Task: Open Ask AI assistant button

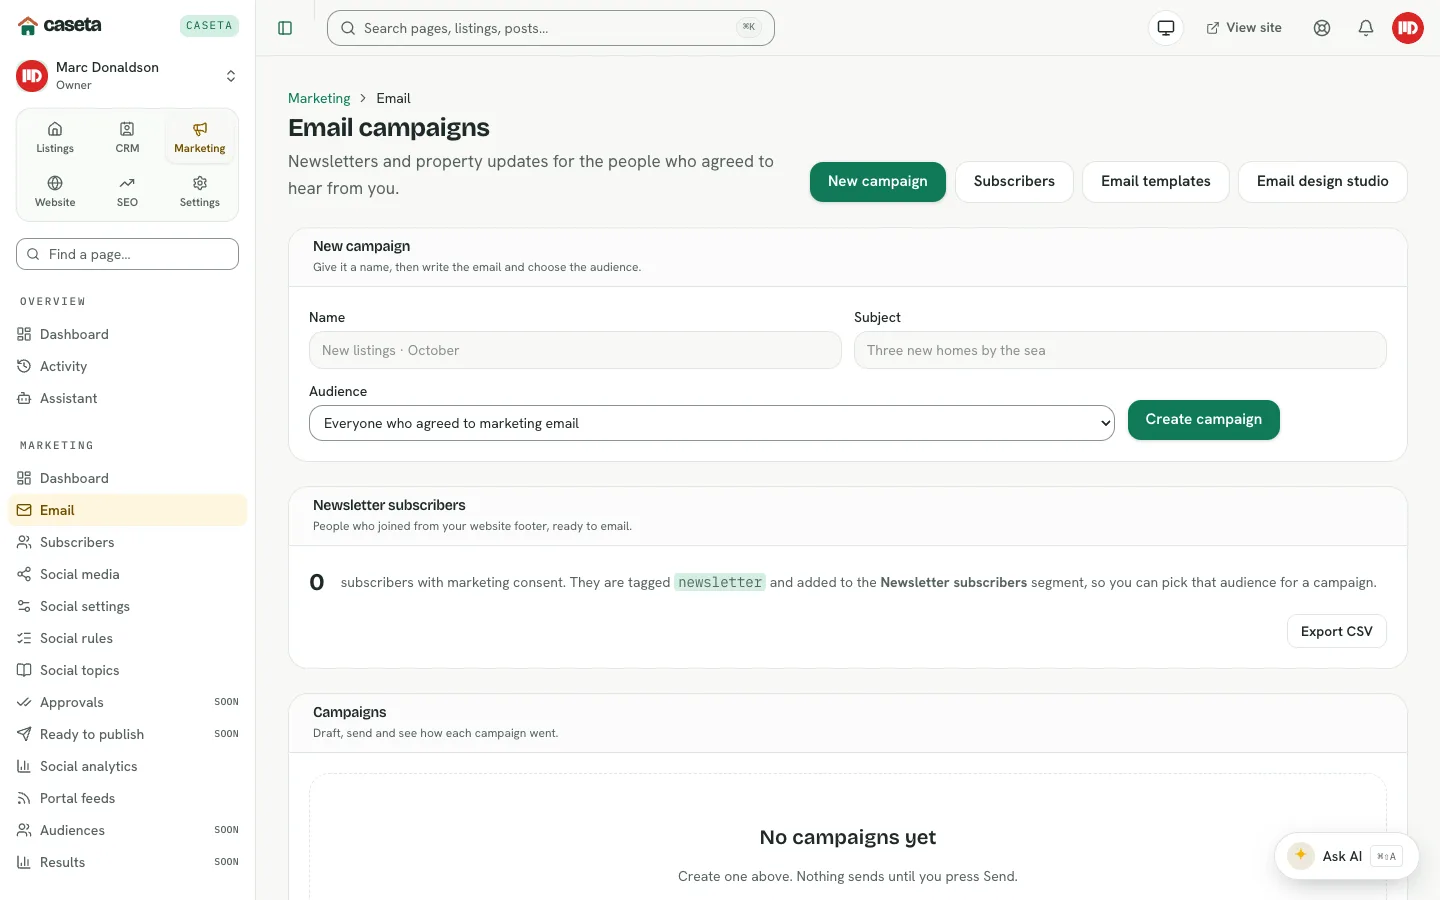Action: pos(1346,856)
